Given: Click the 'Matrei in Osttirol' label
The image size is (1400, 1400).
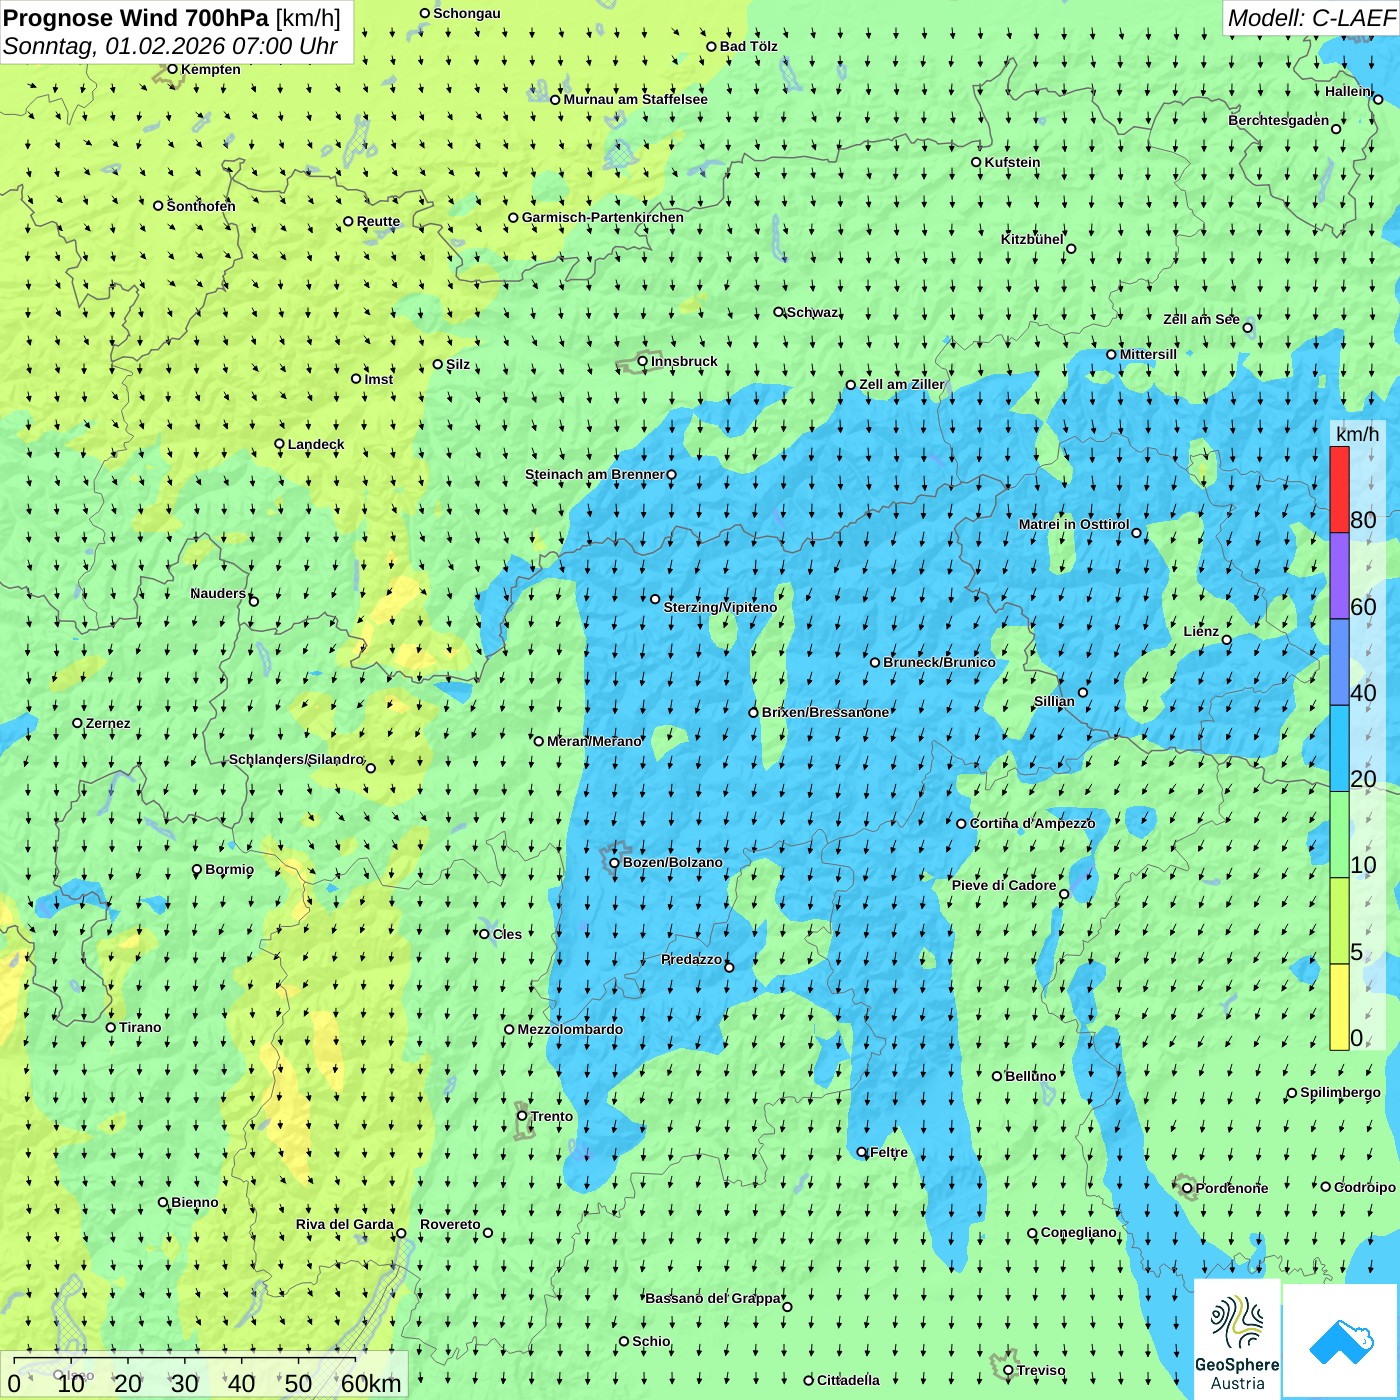Looking at the screenshot, I should (1074, 524).
